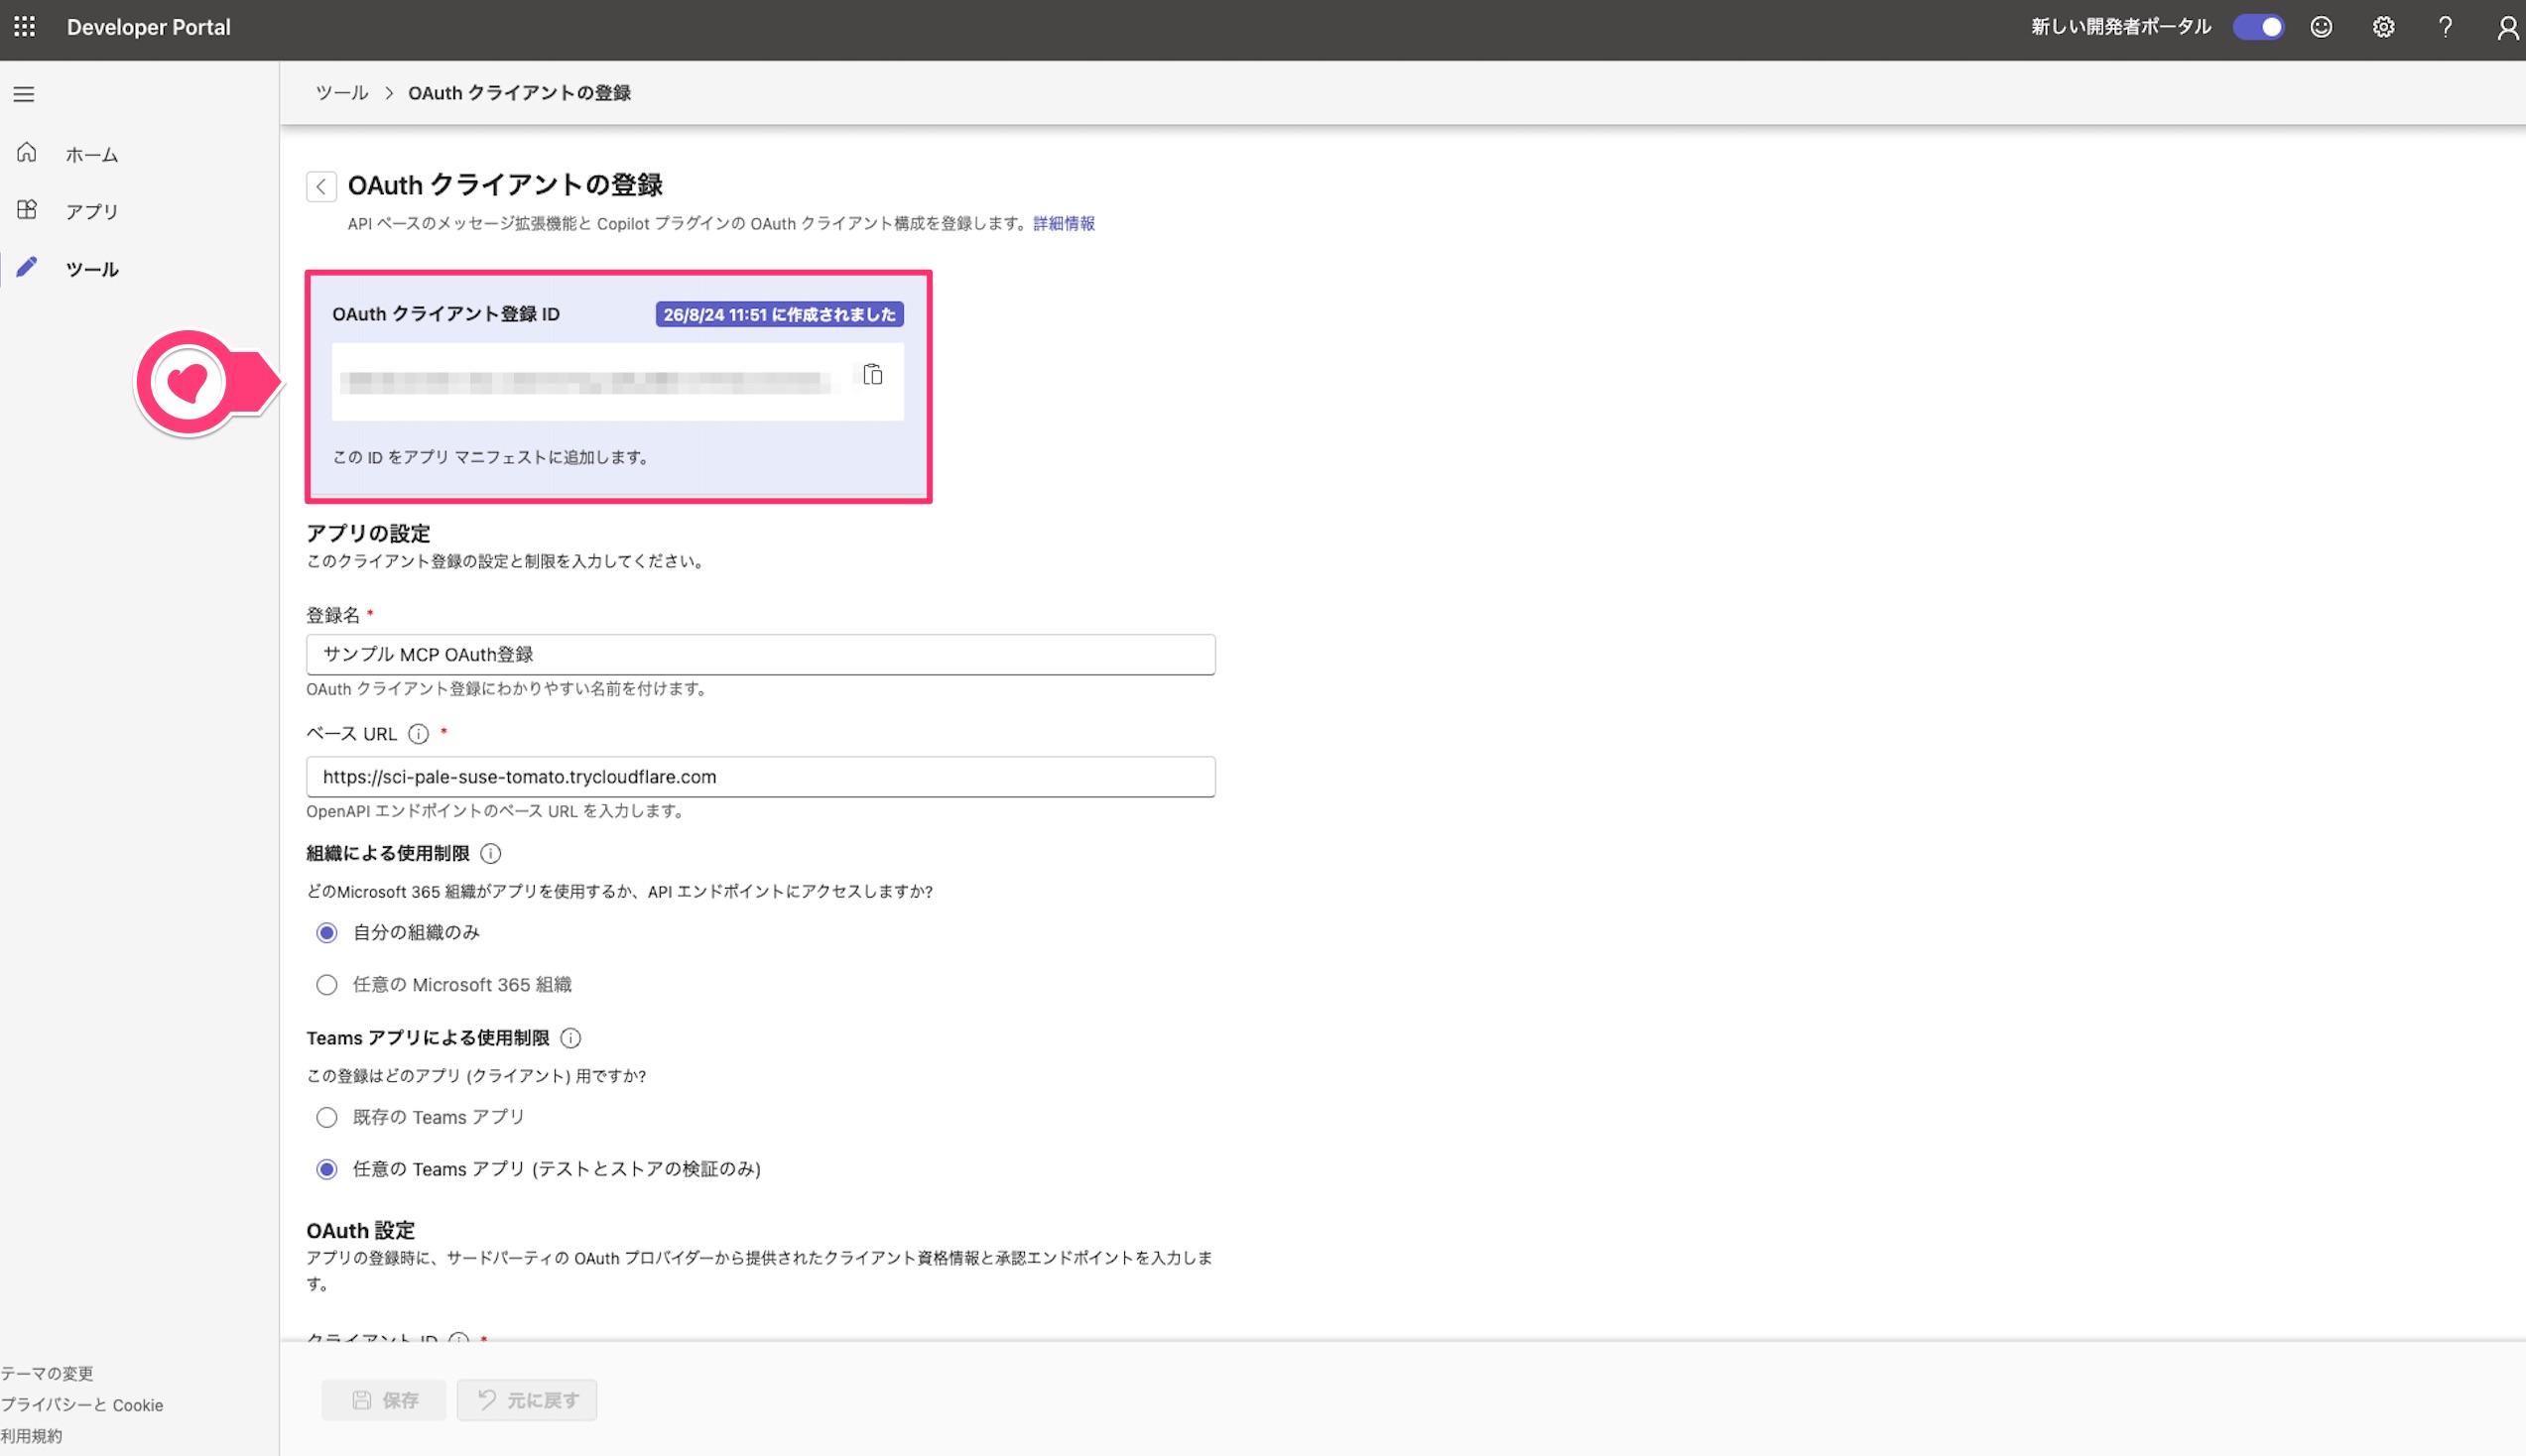2526x1456 pixels.
Task: Select 自分の組織のみ radio button
Action: click(326, 932)
